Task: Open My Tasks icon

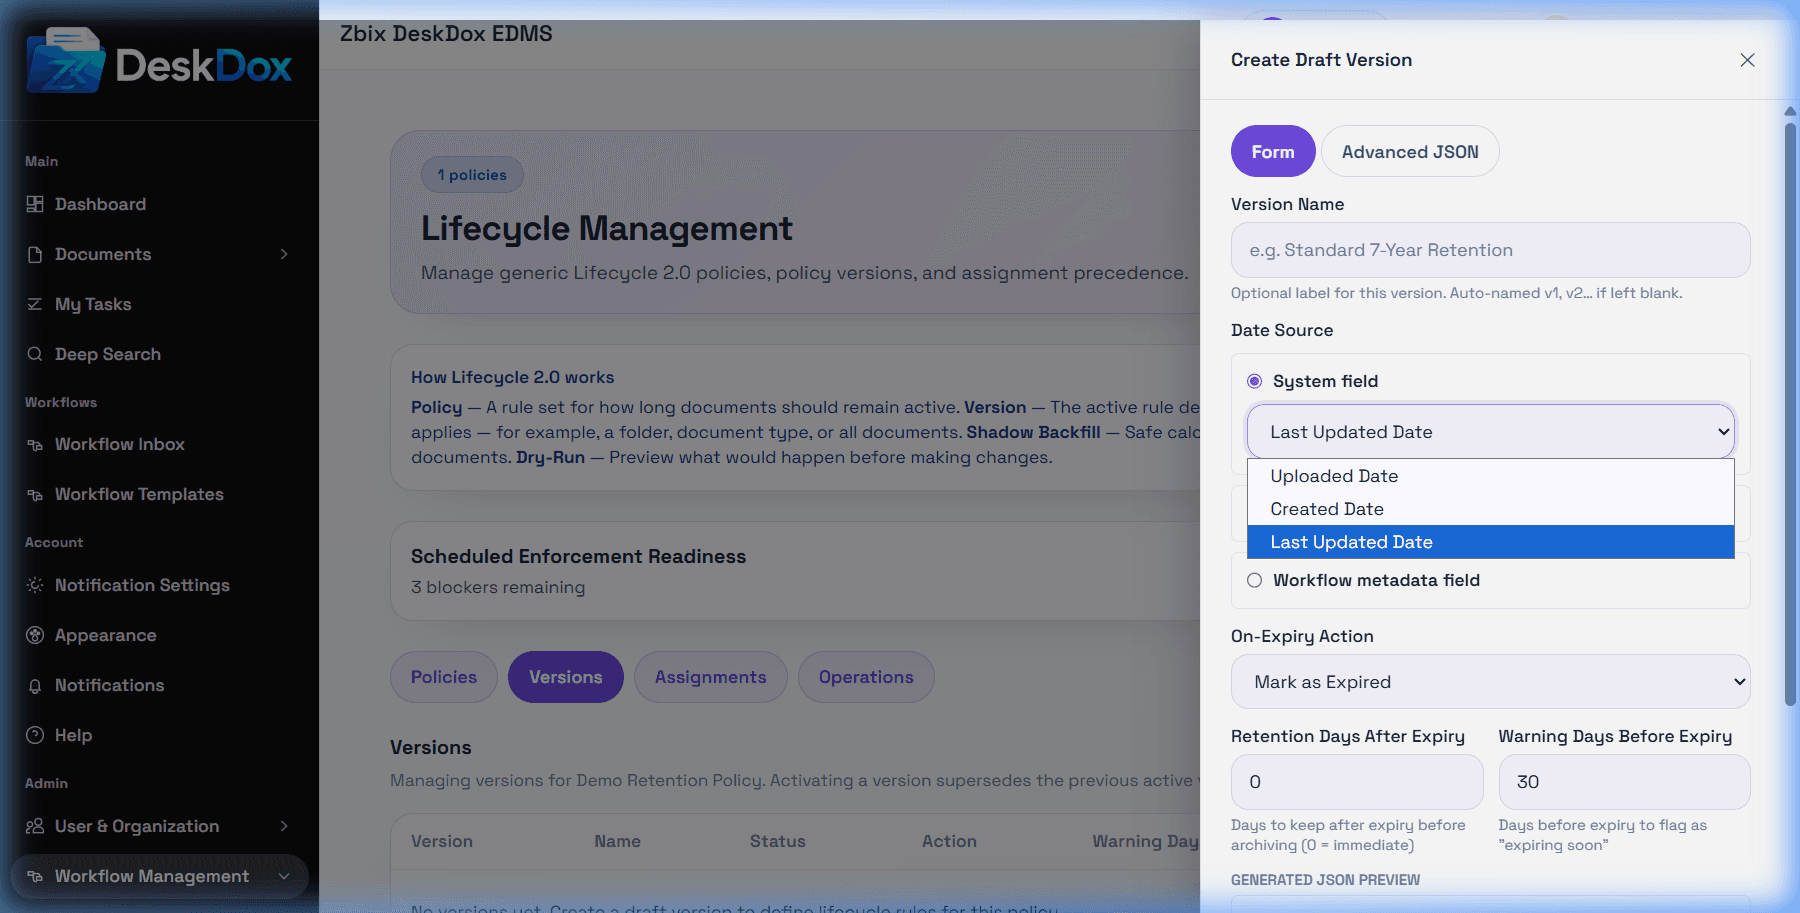Action: point(35,304)
